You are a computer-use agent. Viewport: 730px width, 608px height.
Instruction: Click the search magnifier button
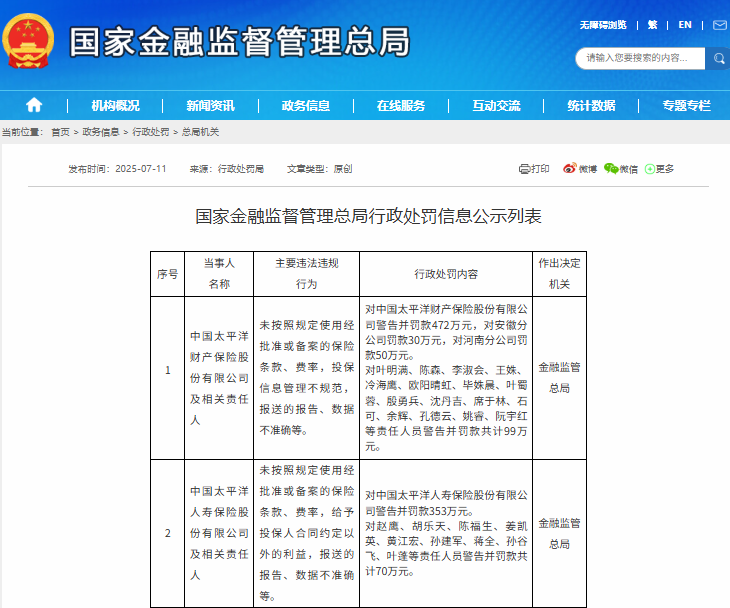coord(719,59)
